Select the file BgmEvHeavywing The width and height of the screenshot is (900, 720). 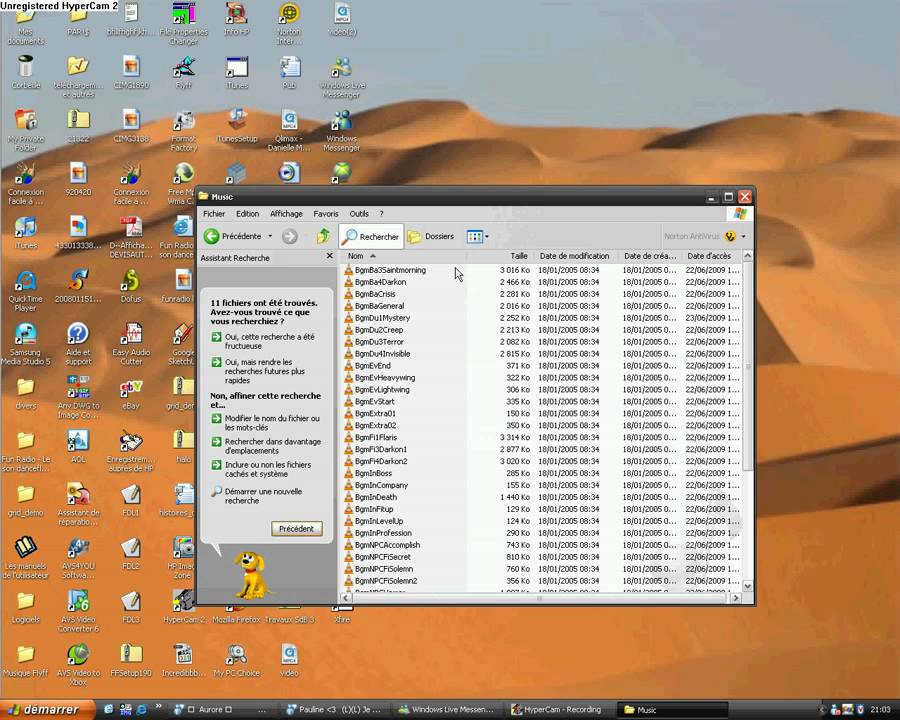click(x=385, y=377)
